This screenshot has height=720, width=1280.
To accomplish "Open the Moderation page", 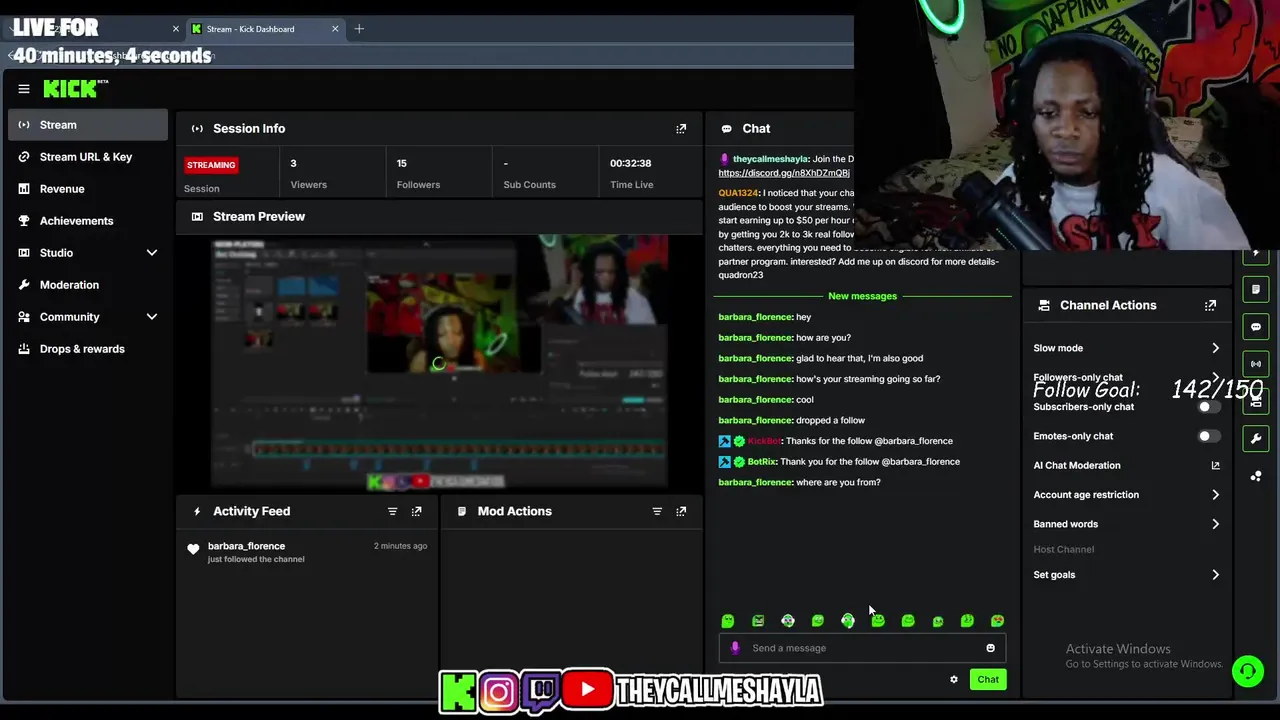I will 88,285.
